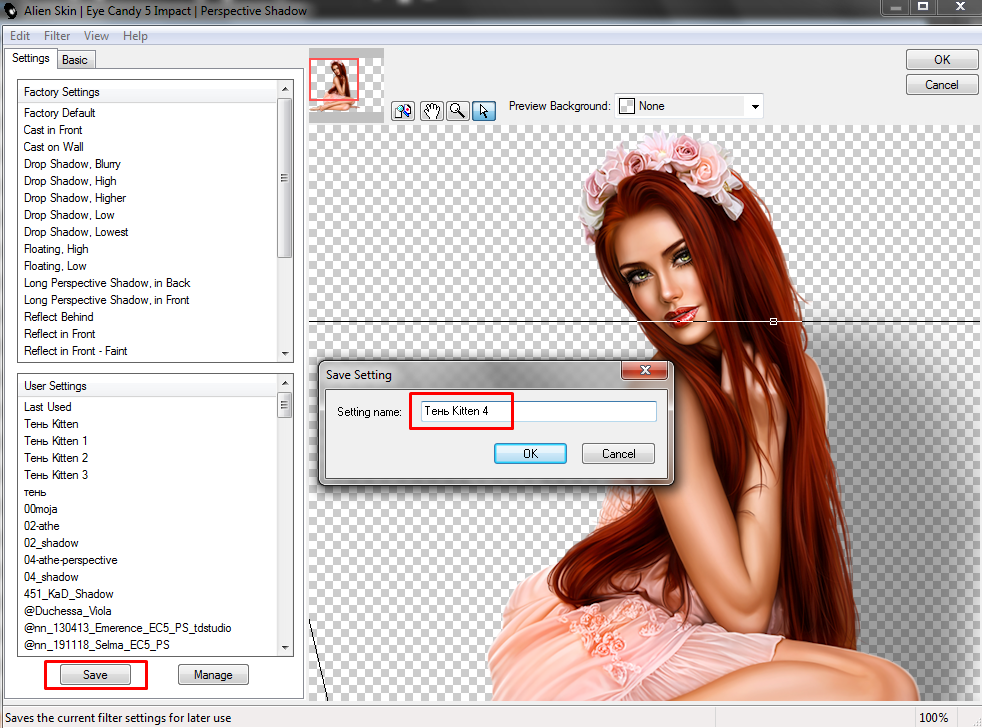Screen dimensions: 982x728
Task: Click the show original preview toggle icon
Action: 403,110
